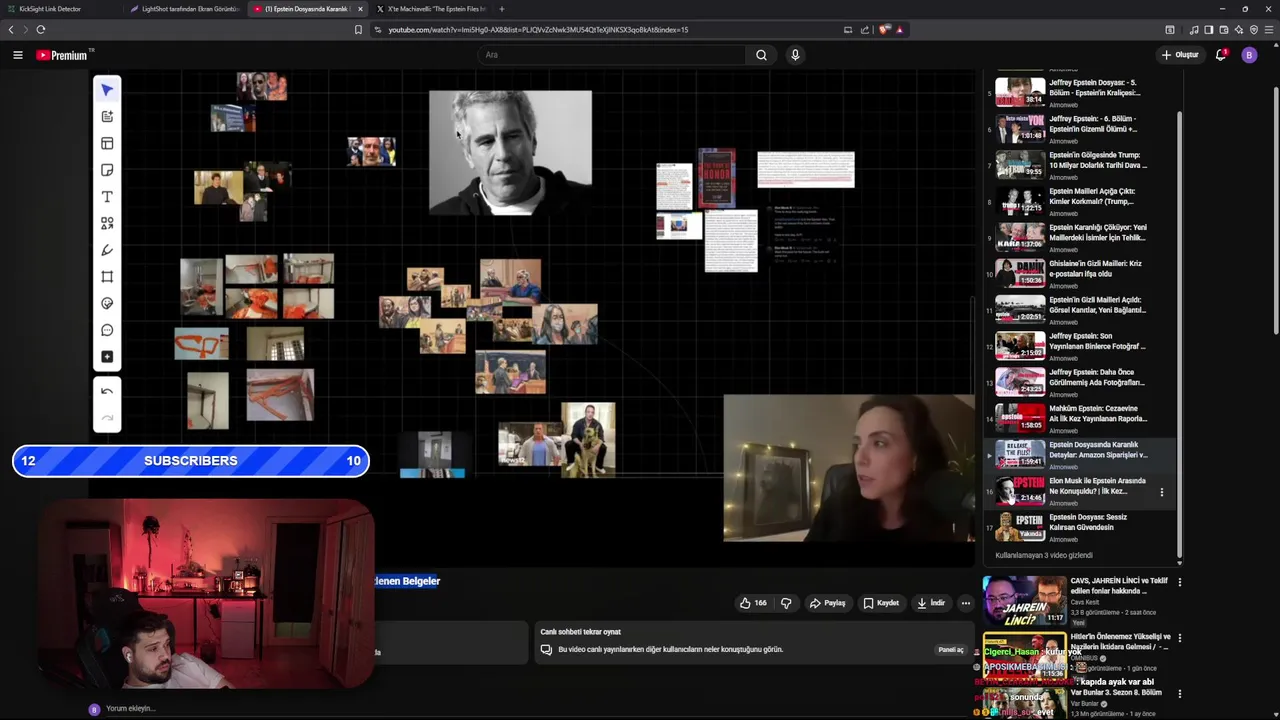Select the table layout tool in the whiteboard toolbar

[x=107, y=143]
